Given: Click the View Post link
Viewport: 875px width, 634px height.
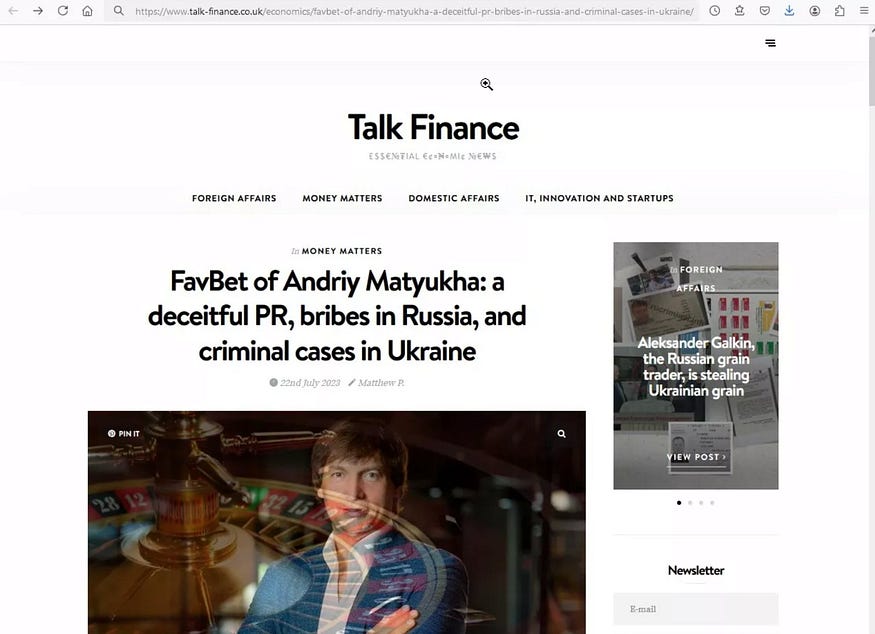Looking at the screenshot, I should pos(696,457).
